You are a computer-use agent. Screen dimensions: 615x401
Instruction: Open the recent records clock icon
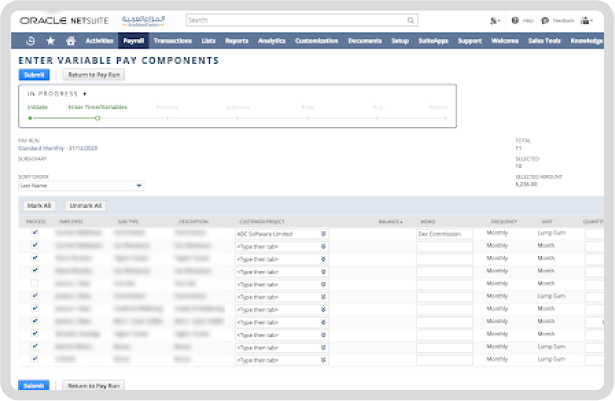(x=30, y=41)
